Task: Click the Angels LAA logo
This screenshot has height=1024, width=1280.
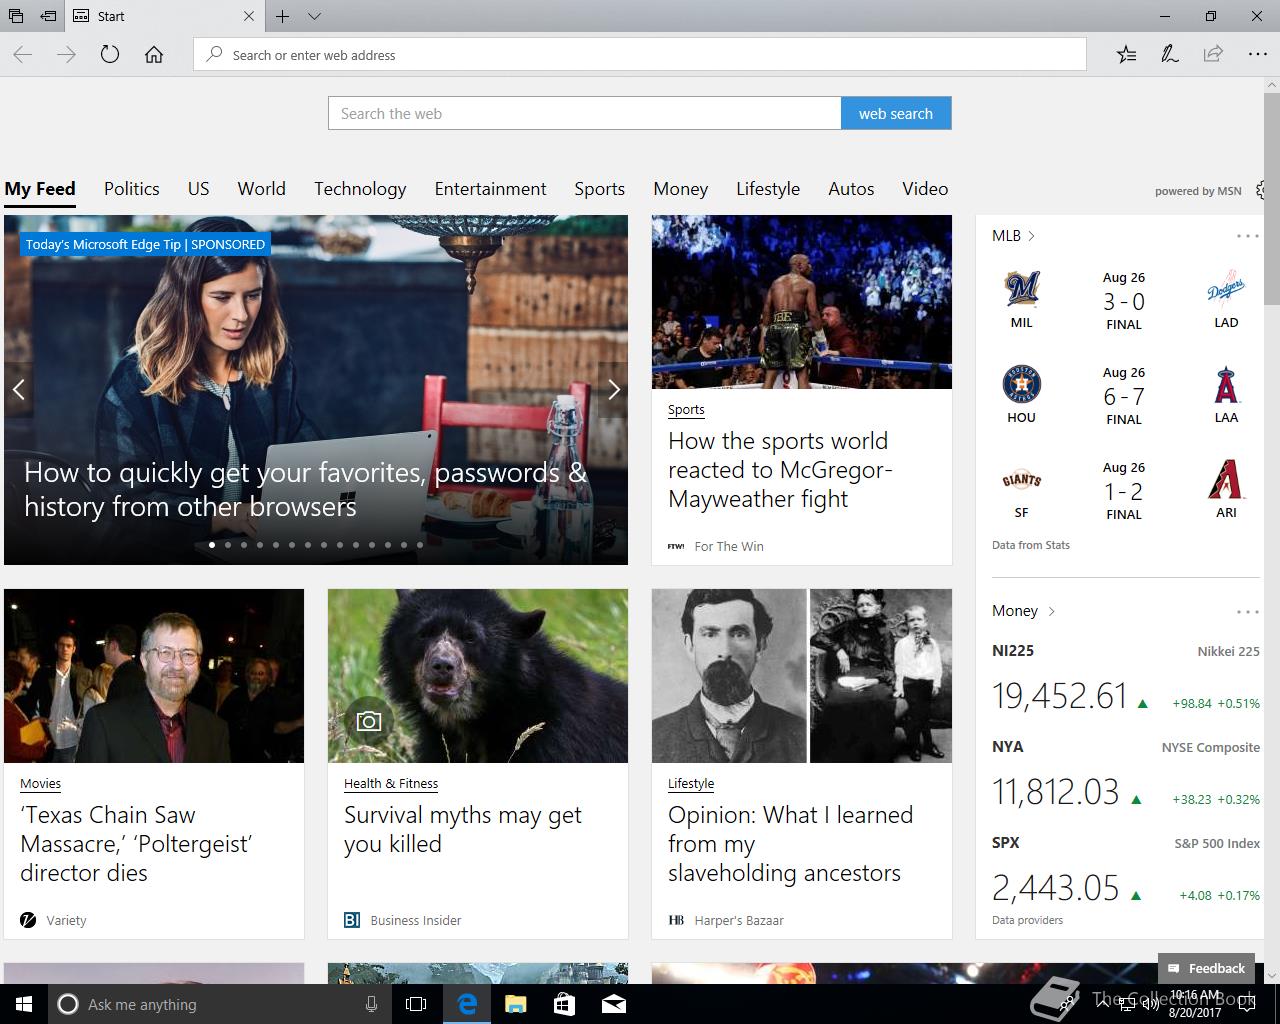Action: pos(1226,384)
